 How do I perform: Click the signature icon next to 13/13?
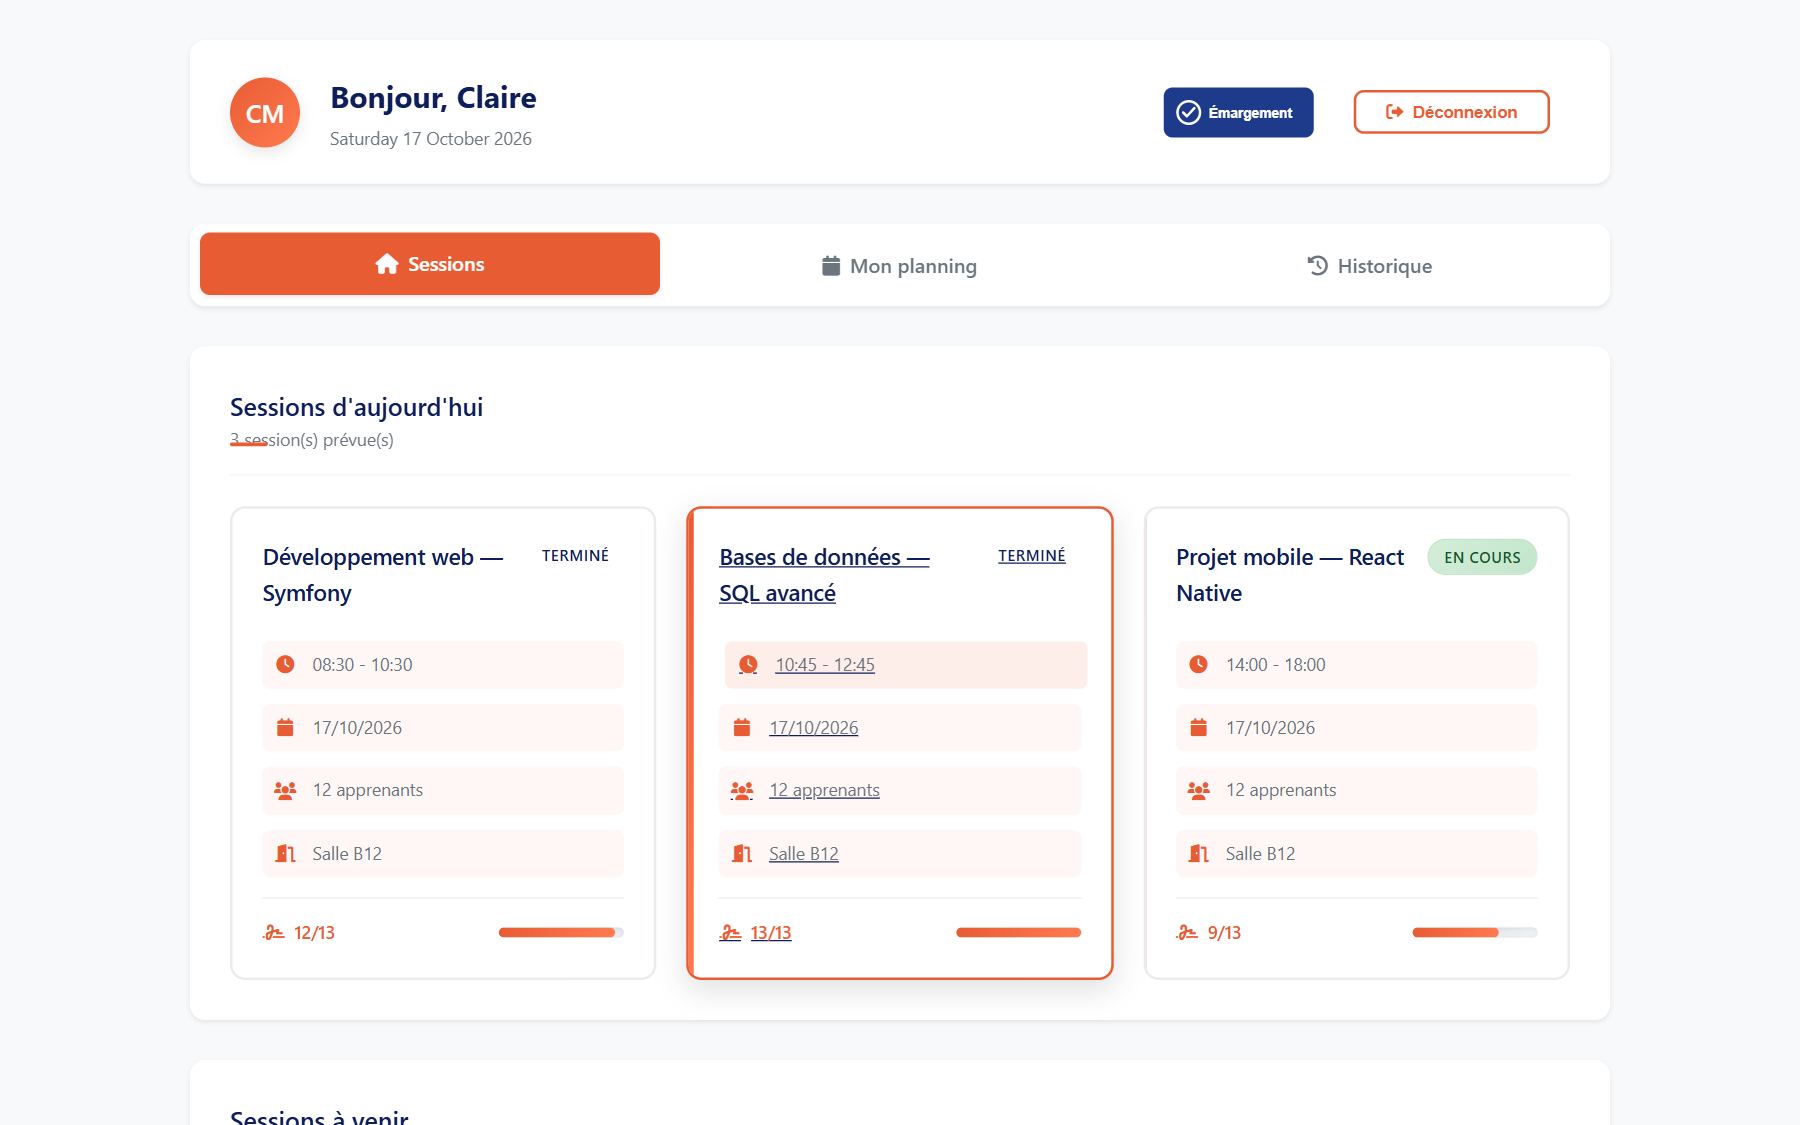(x=730, y=932)
